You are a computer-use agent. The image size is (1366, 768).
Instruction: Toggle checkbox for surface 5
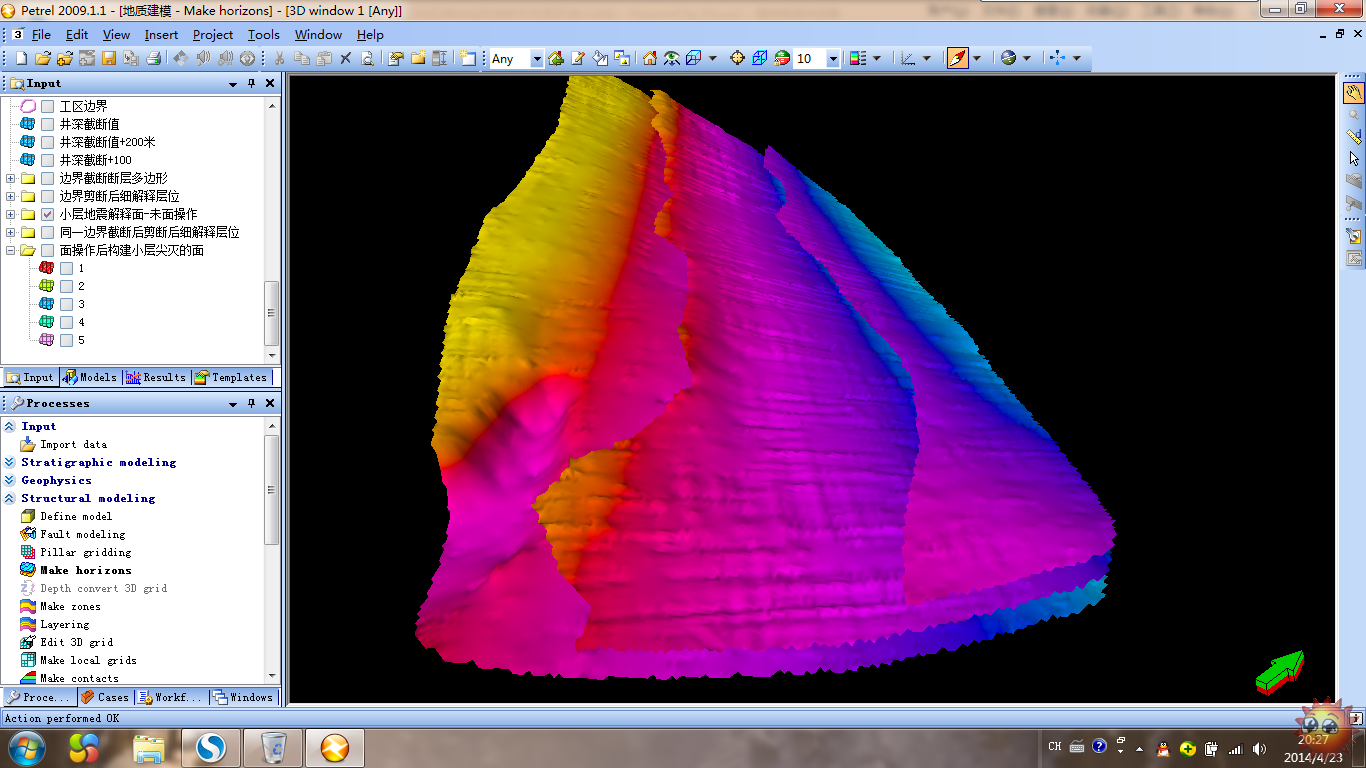[x=66, y=340]
